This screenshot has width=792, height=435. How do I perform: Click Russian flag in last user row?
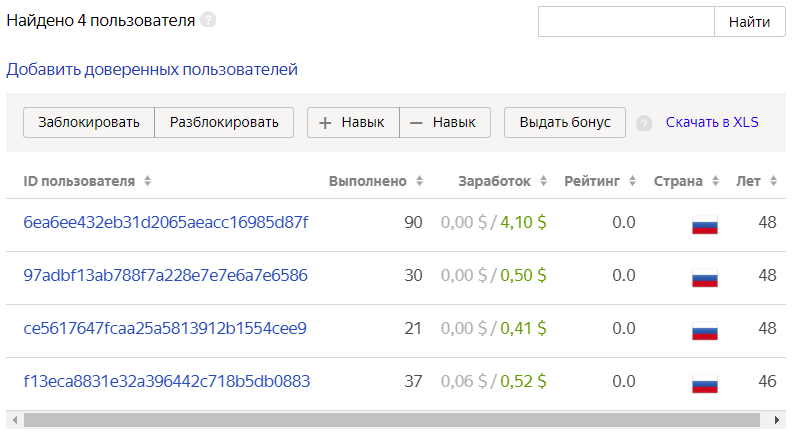coord(705,382)
